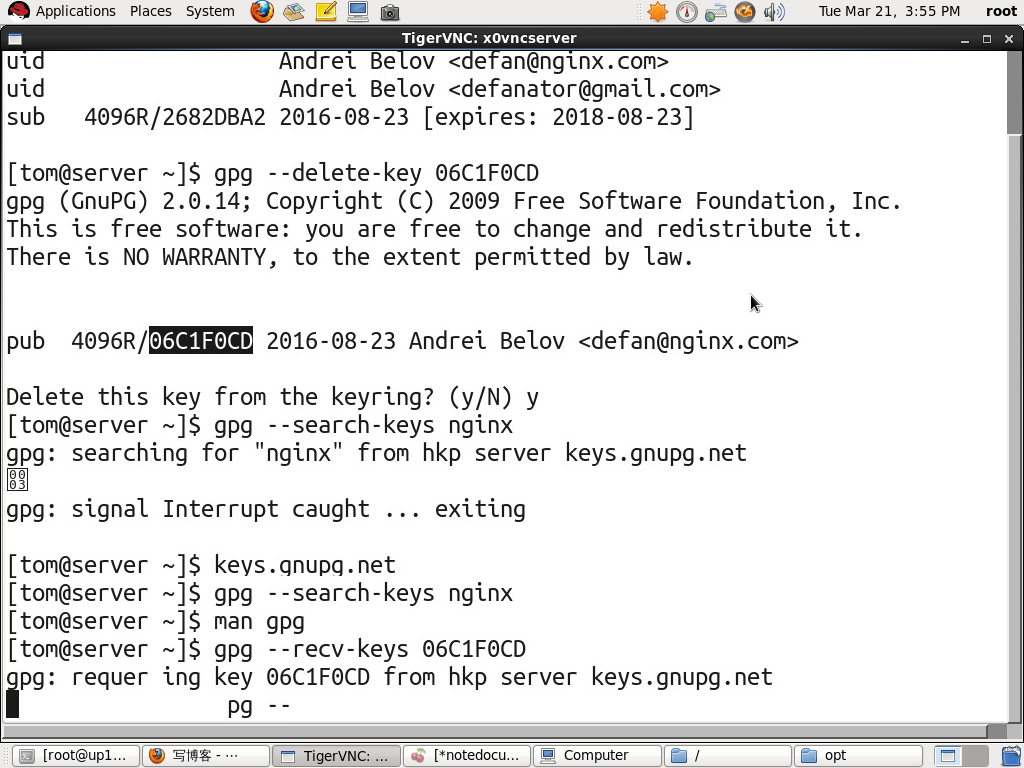Click the 'gpg --delete-key 06C1F0CD' command
The height and width of the screenshot is (768, 1024).
(376, 173)
